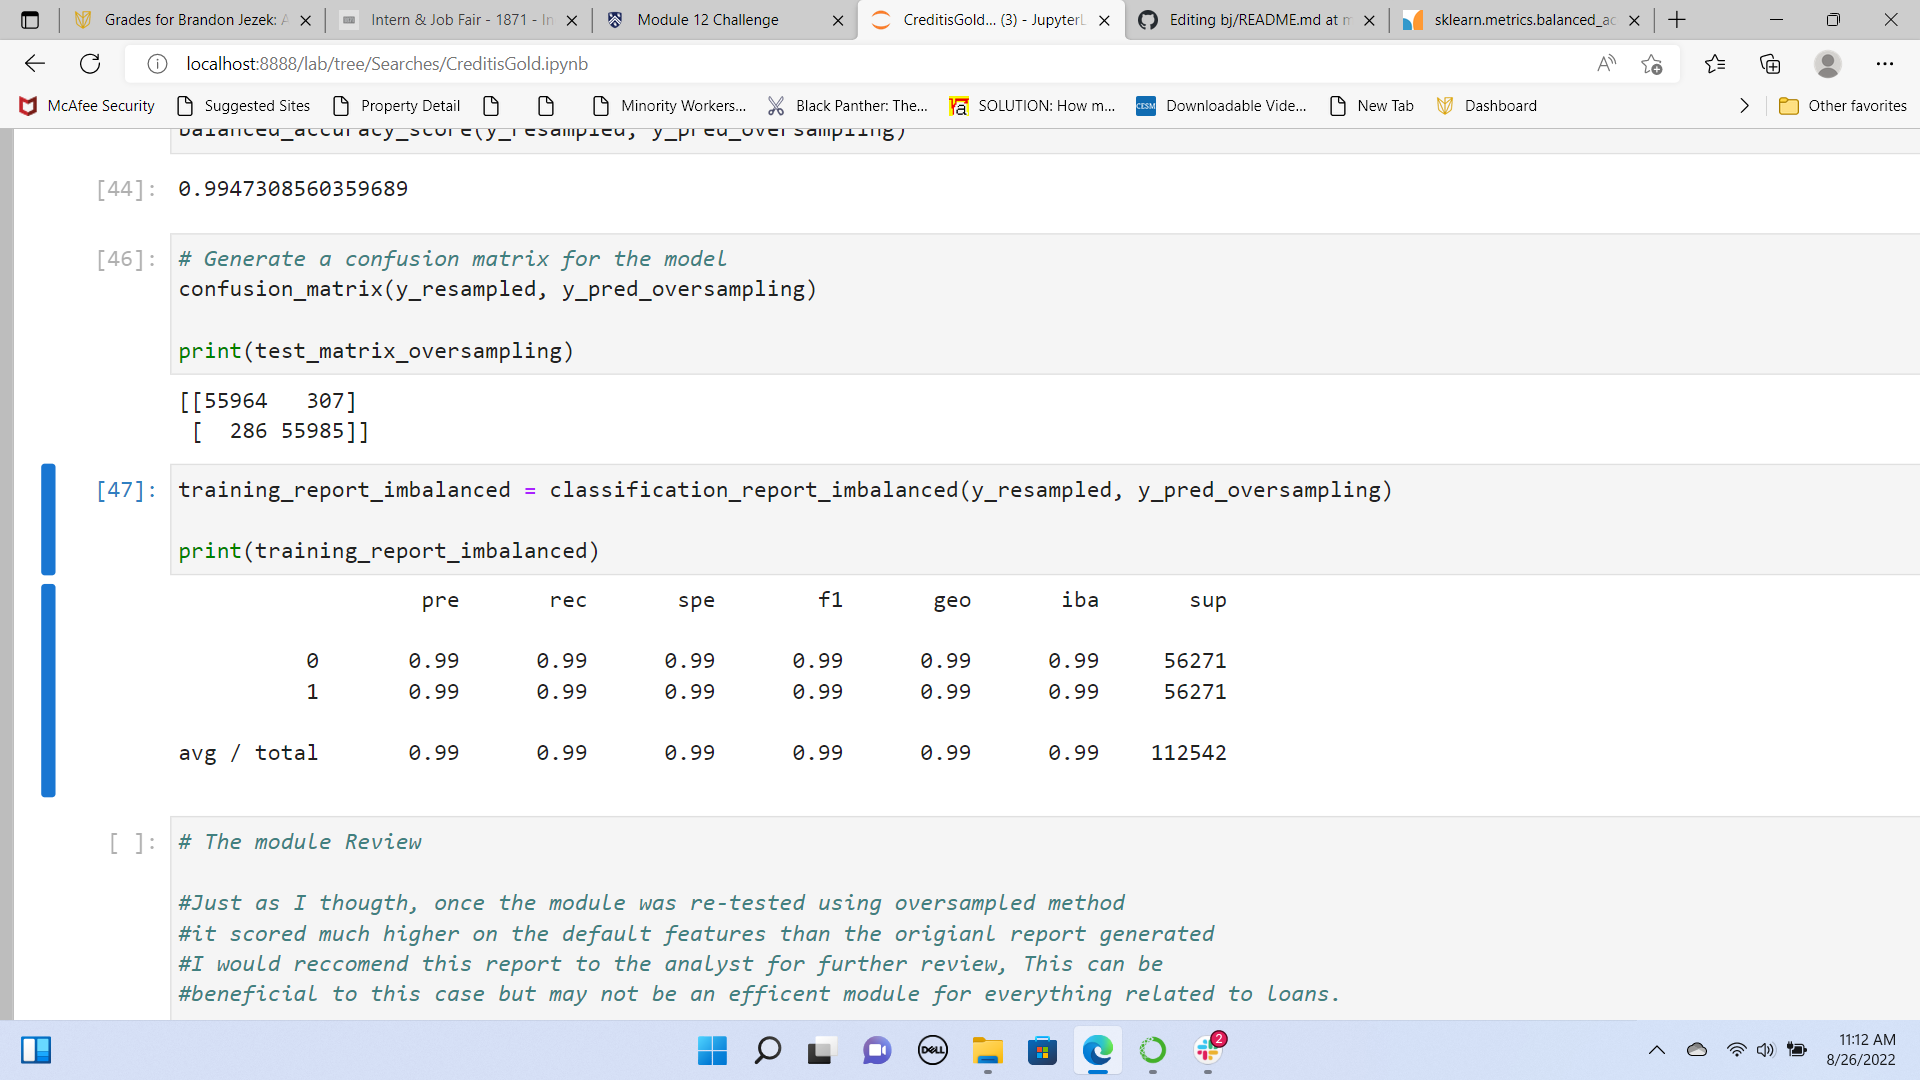Open the Favorites list icon

click(x=1715, y=64)
